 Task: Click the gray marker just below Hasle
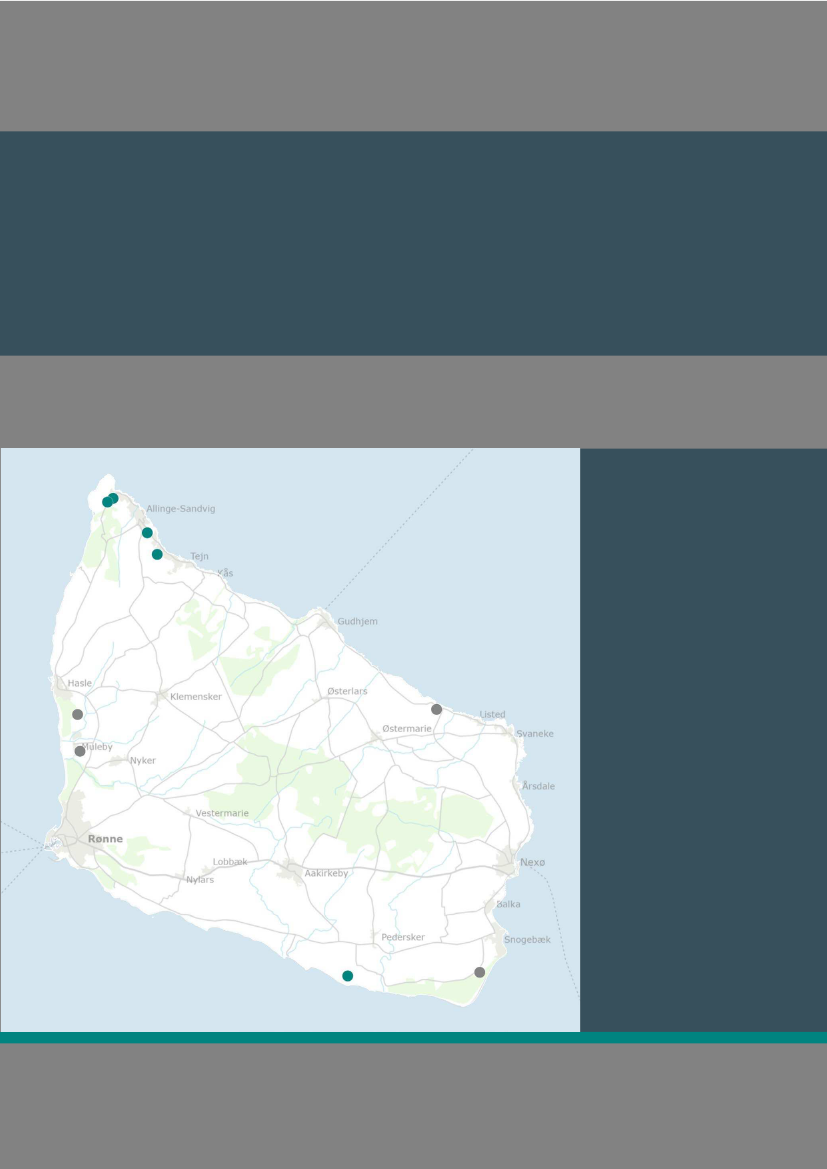77,714
